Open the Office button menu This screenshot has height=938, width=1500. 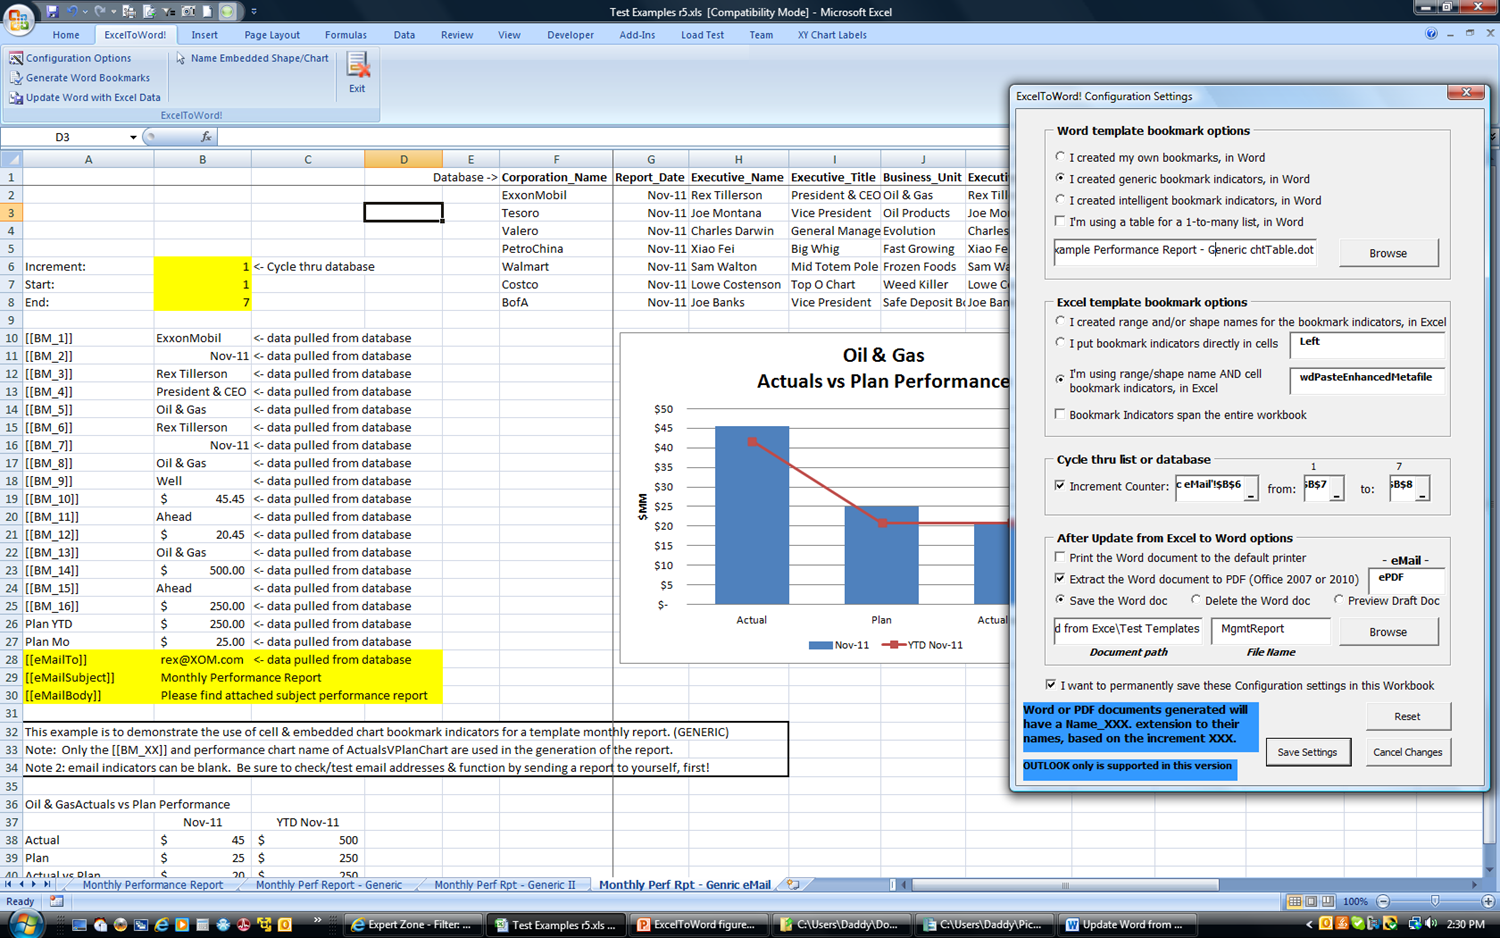pyautogui.click(x=18, y=18)
